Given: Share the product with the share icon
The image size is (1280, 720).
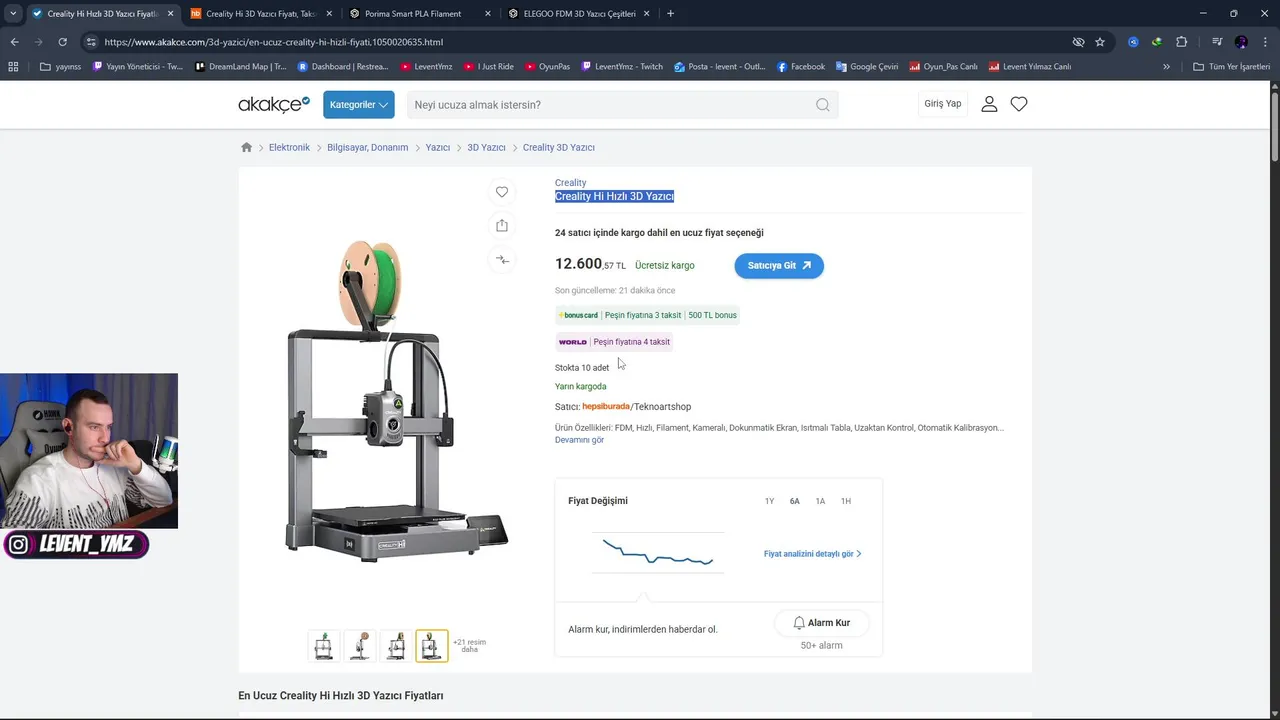Looking at the screenshot, I should point(502,226).
